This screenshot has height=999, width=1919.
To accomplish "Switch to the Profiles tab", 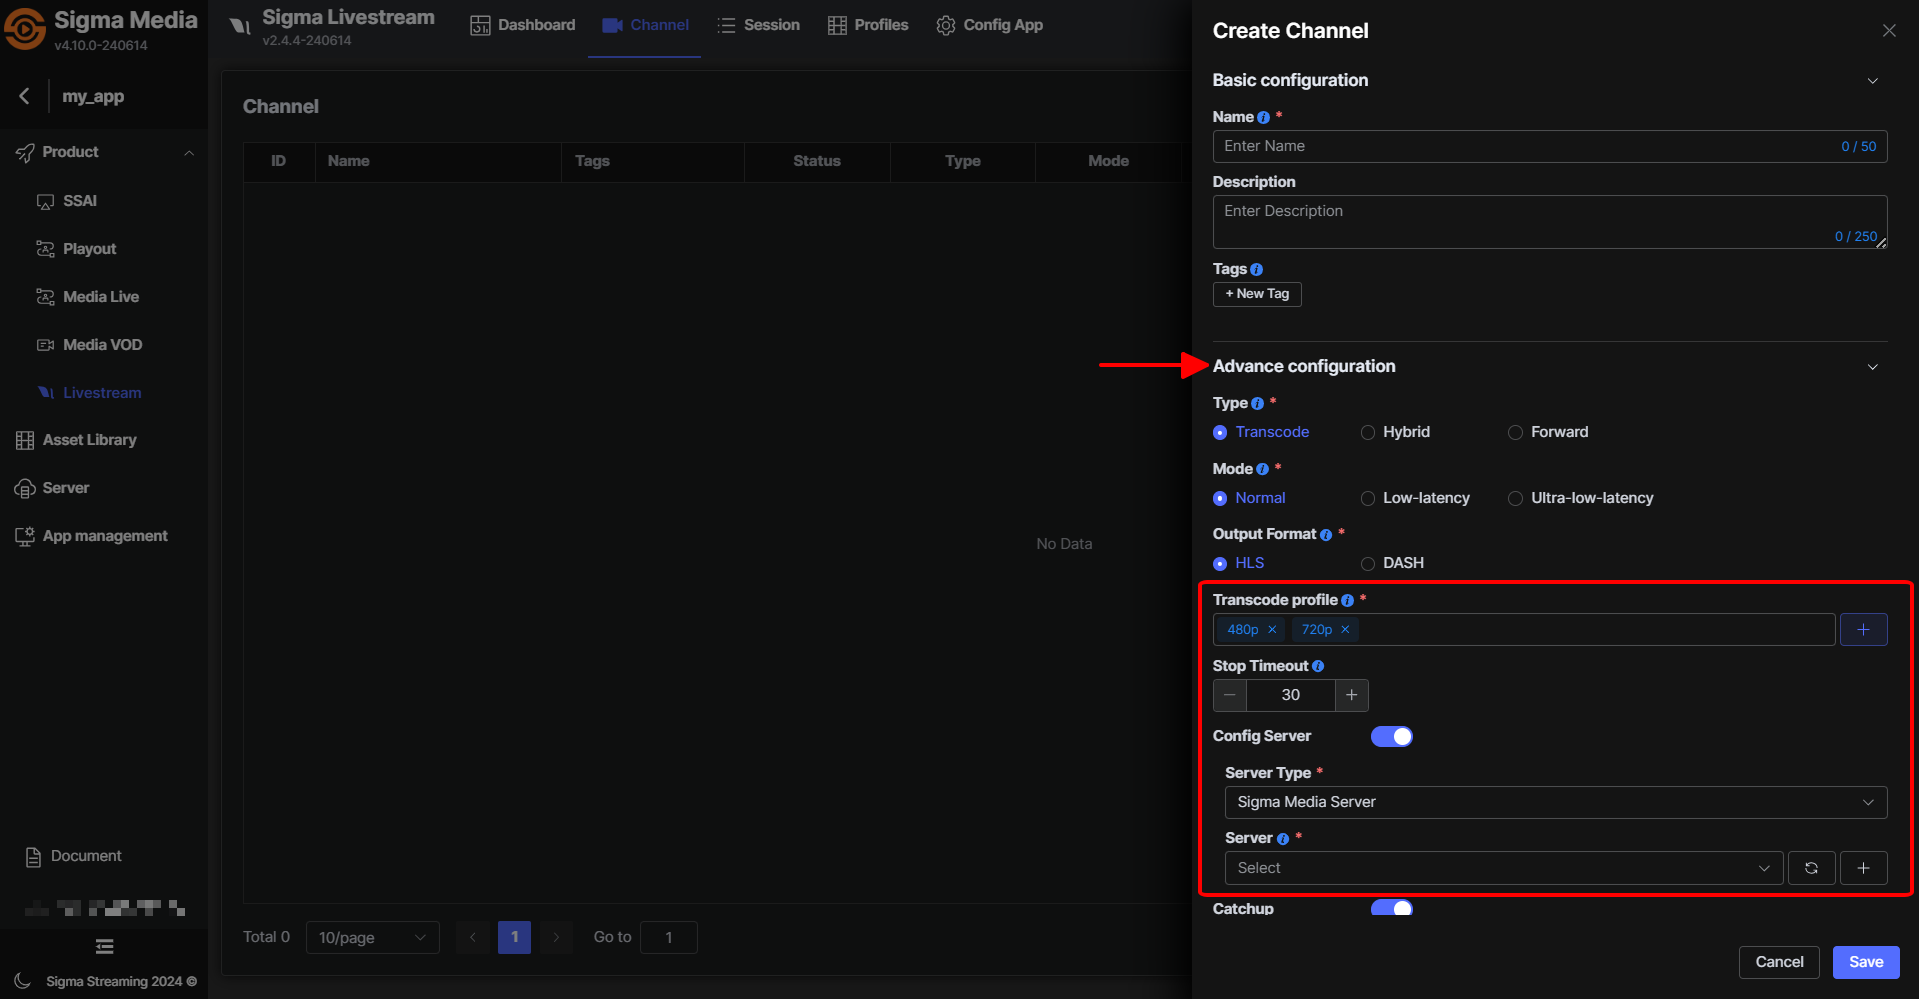I will click(868, 25).
